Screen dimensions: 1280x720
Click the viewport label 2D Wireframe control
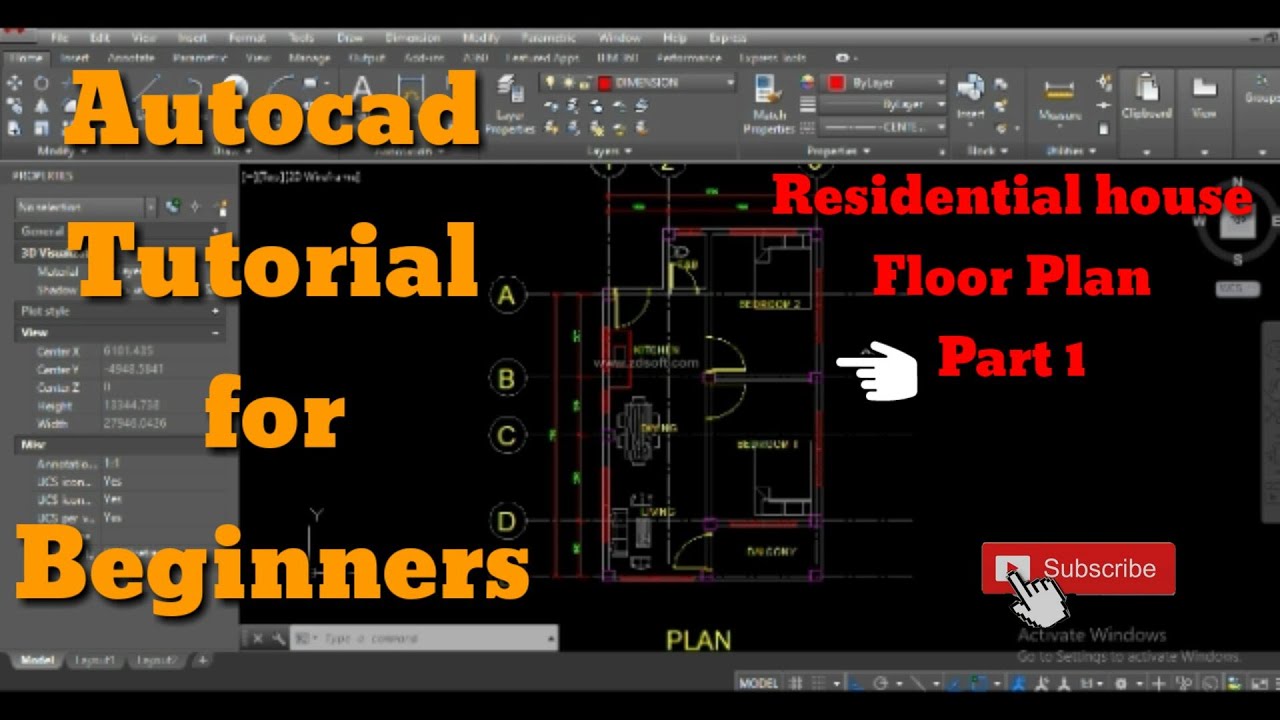pos(325,177)
